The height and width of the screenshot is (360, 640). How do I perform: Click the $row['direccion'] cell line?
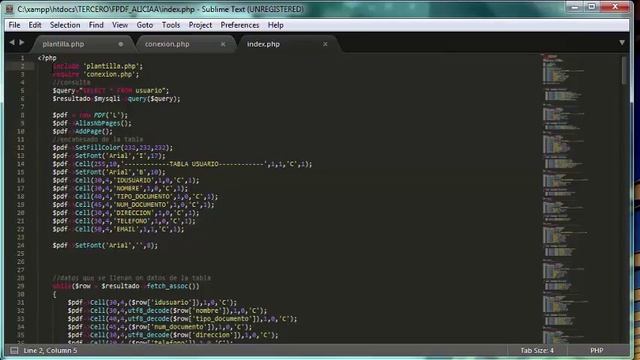(173, 336)
